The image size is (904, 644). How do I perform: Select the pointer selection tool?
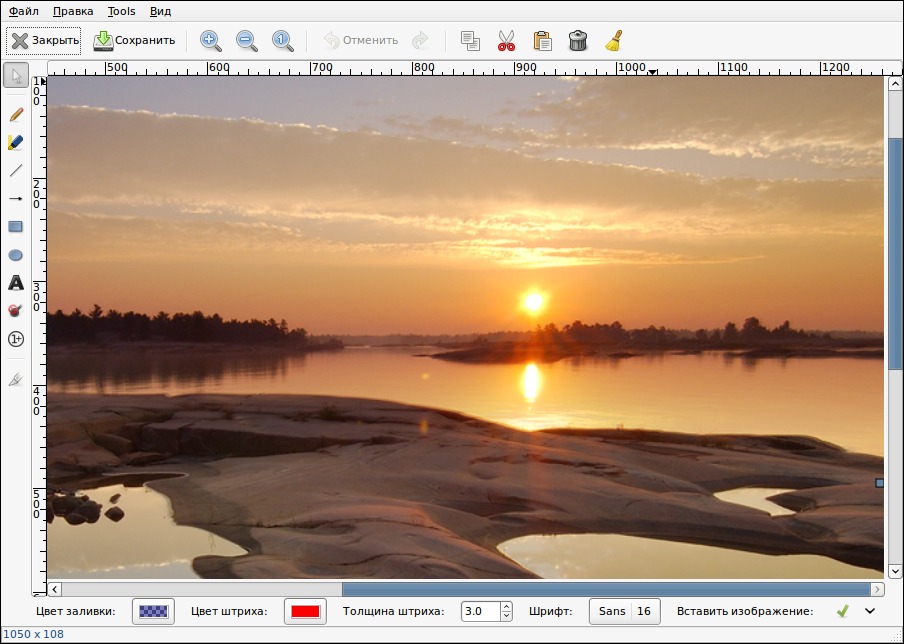tap(16, 76)
